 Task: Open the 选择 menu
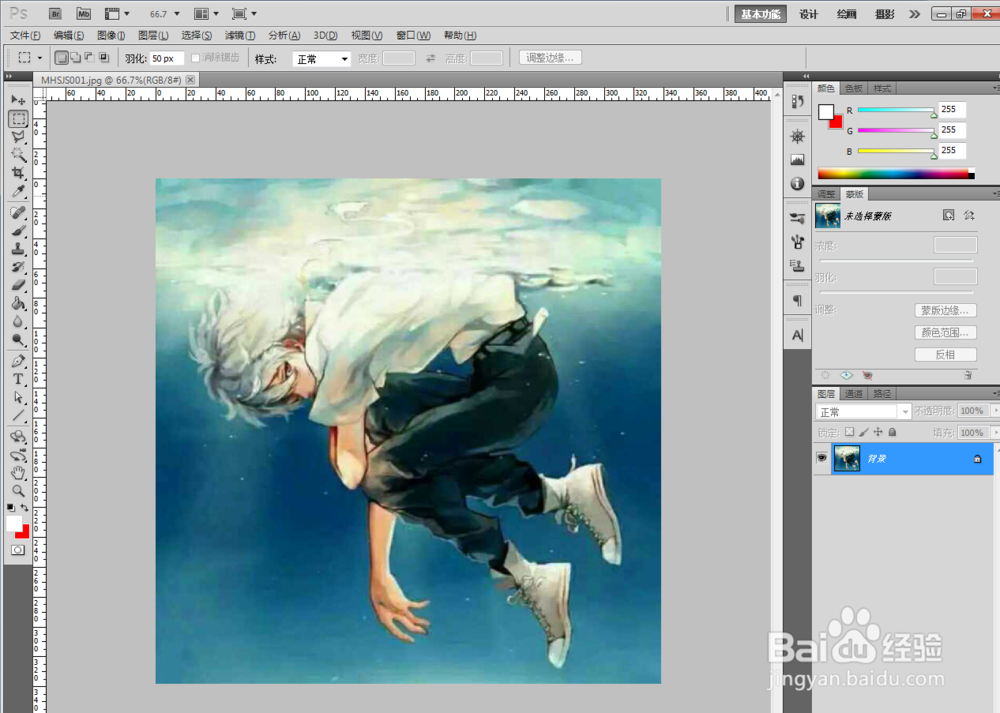tap(196, 35)
